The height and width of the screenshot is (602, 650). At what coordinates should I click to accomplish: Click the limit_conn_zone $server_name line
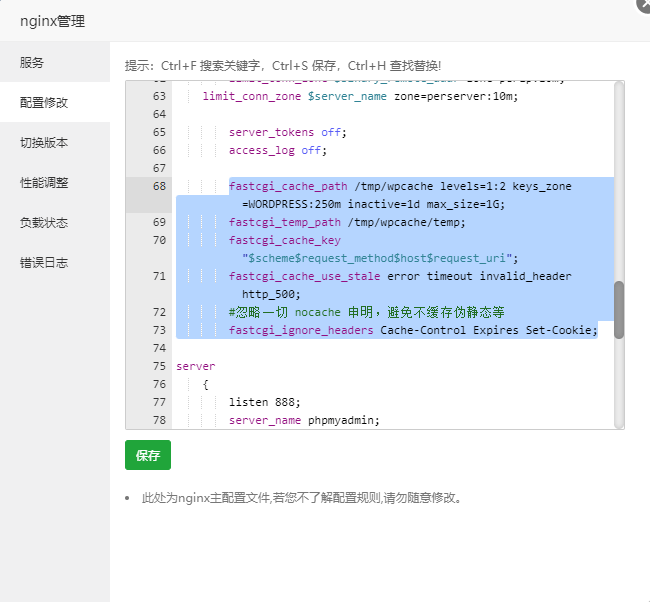click(x=360, y=96)
